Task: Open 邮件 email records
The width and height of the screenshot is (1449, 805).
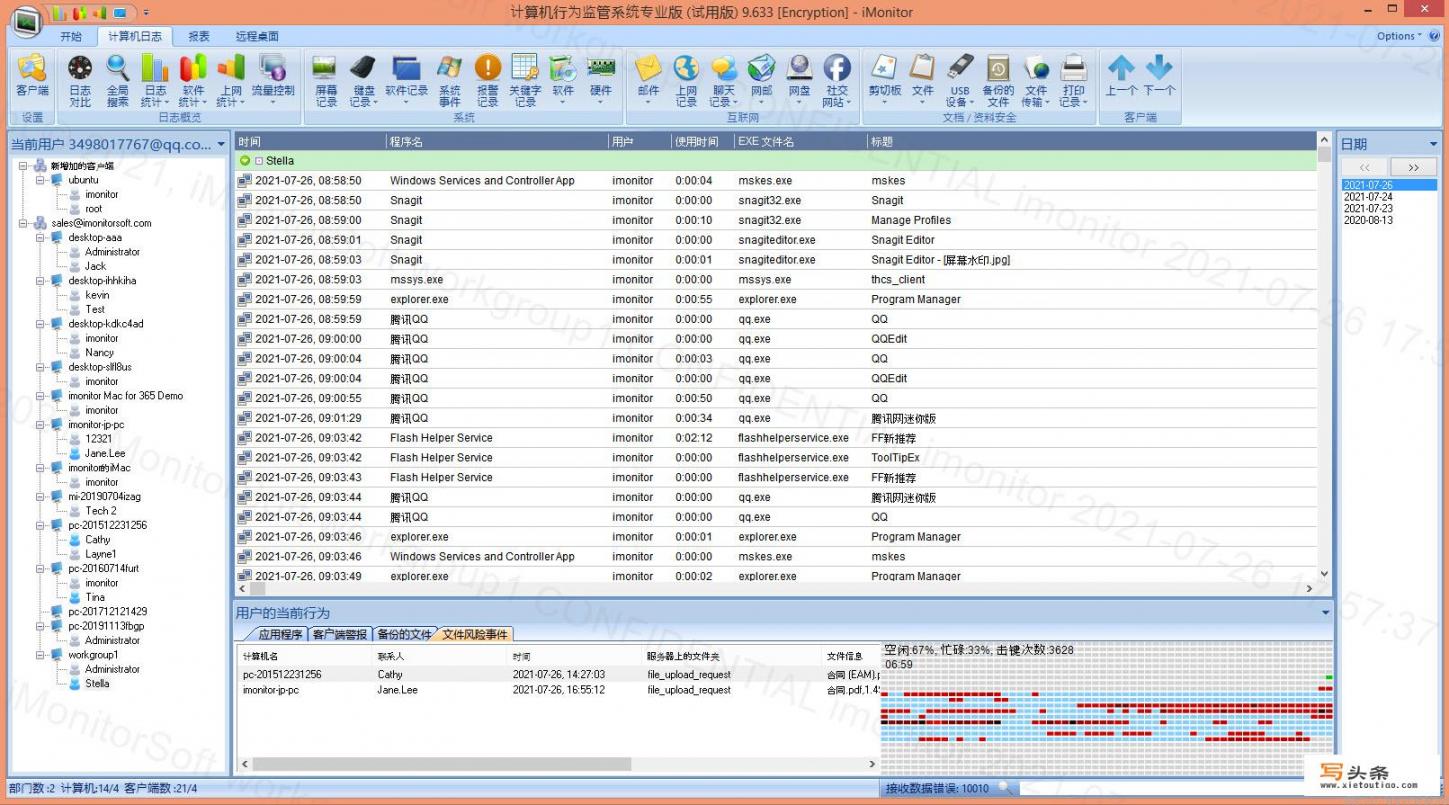Action: tap(648, 79)
